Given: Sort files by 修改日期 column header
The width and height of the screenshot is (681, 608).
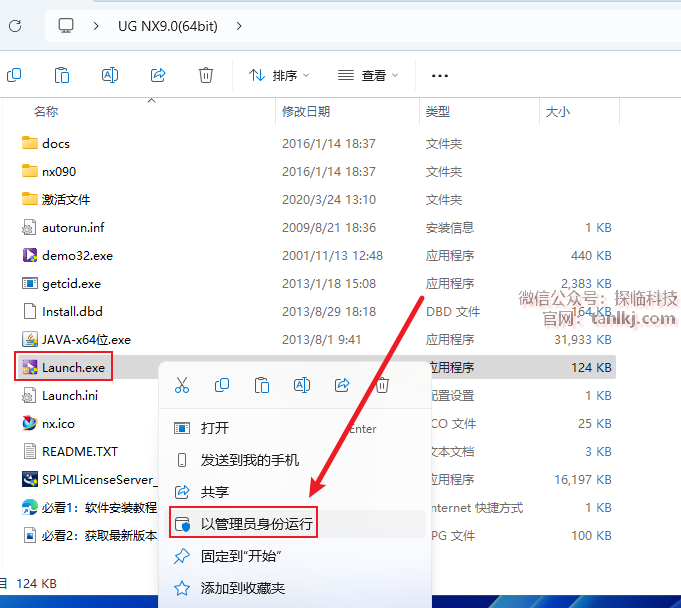Looking at the screenshot, I should tap(306, 112).
